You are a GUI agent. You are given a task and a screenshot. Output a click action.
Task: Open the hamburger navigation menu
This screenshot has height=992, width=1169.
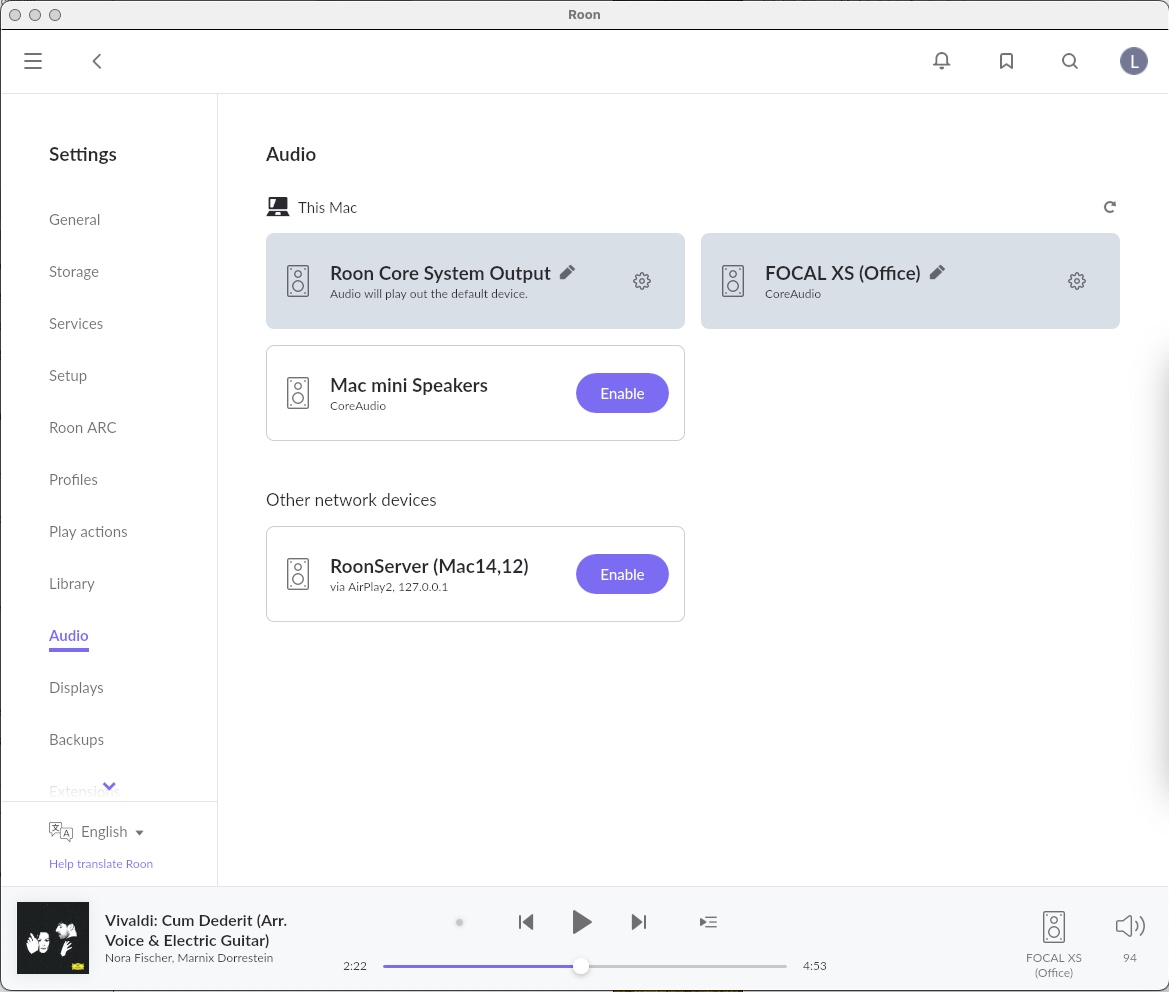tap(33, 61)
